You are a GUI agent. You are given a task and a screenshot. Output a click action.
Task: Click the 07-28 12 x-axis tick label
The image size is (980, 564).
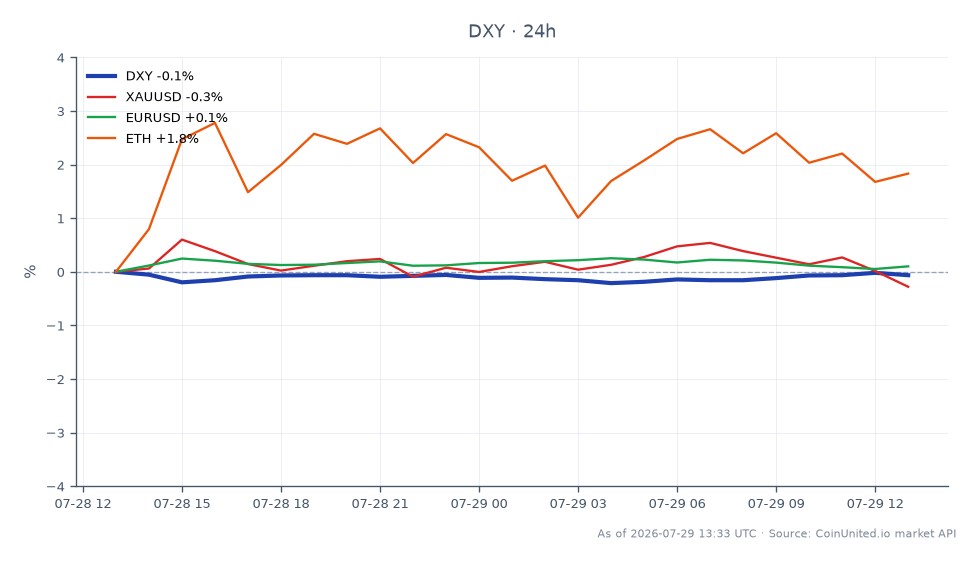click(x=83, y=504)
